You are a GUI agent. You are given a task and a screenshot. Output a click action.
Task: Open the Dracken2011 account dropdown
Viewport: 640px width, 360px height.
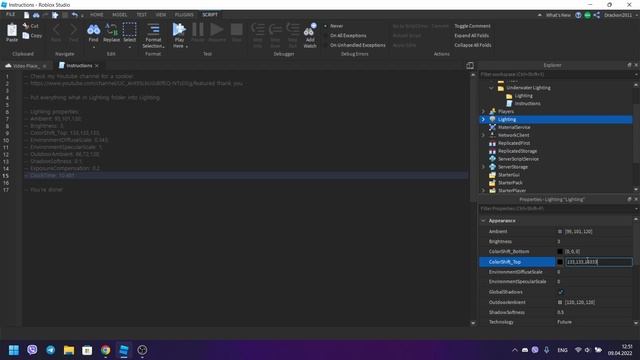pos(620,15)
